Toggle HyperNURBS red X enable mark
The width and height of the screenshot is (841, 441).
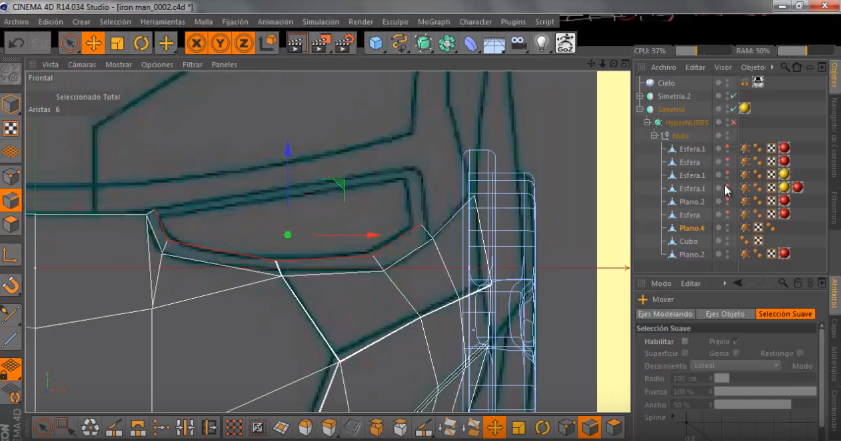tap(734, 122)
